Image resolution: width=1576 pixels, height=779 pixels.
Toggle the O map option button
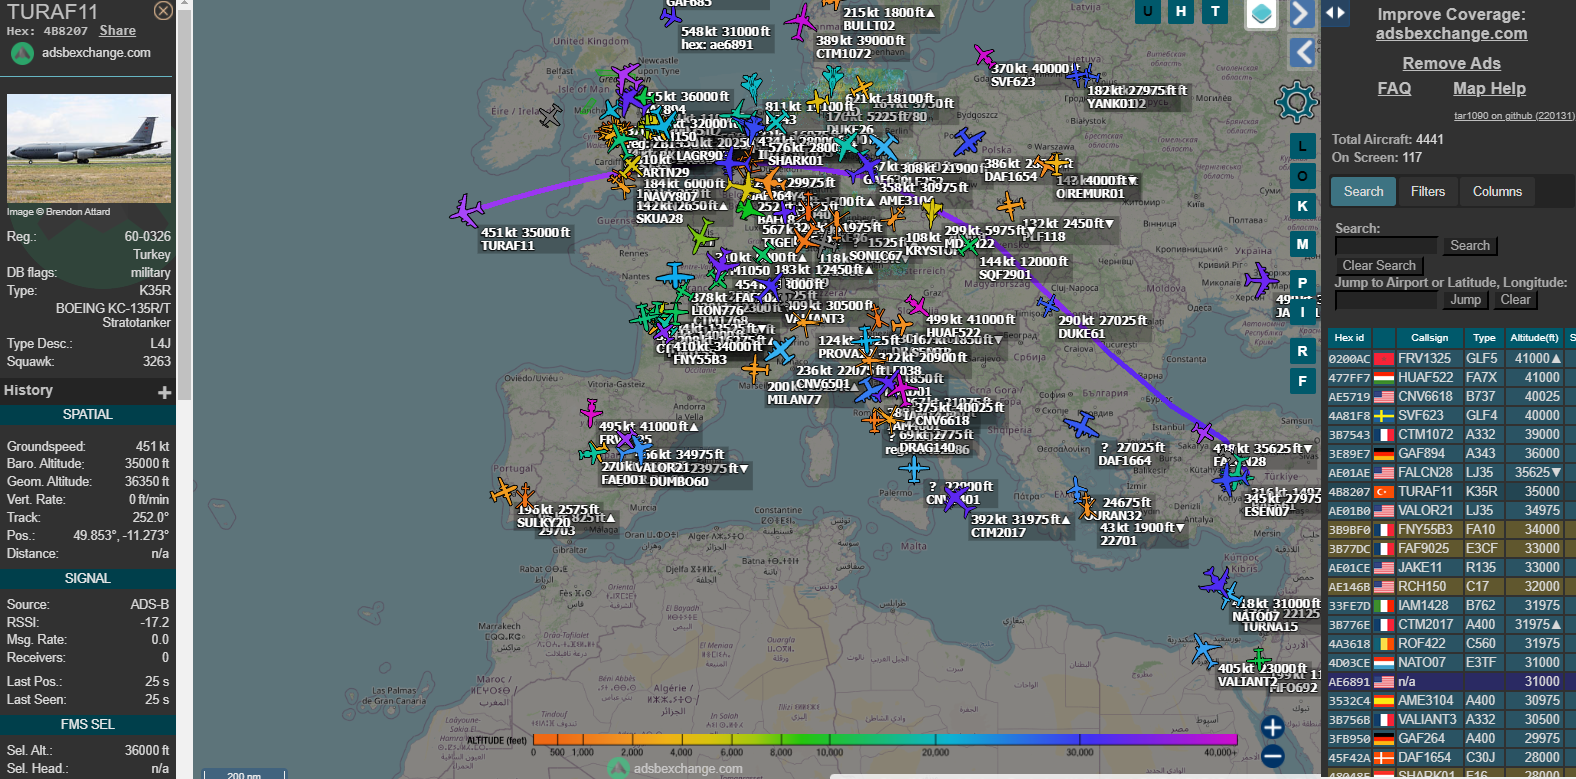(x=1302, y=176)
